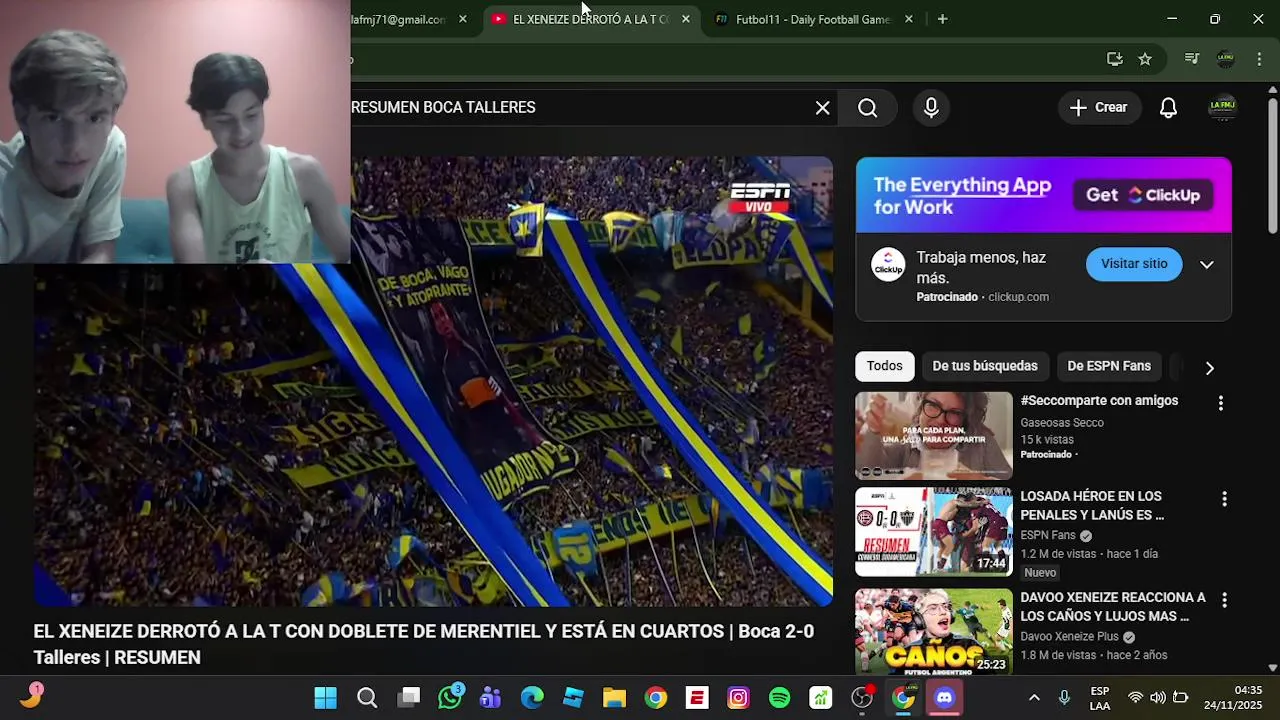
Task: Click the LOSADA HÉROE video thumbnail
Action: pos(934,532)
